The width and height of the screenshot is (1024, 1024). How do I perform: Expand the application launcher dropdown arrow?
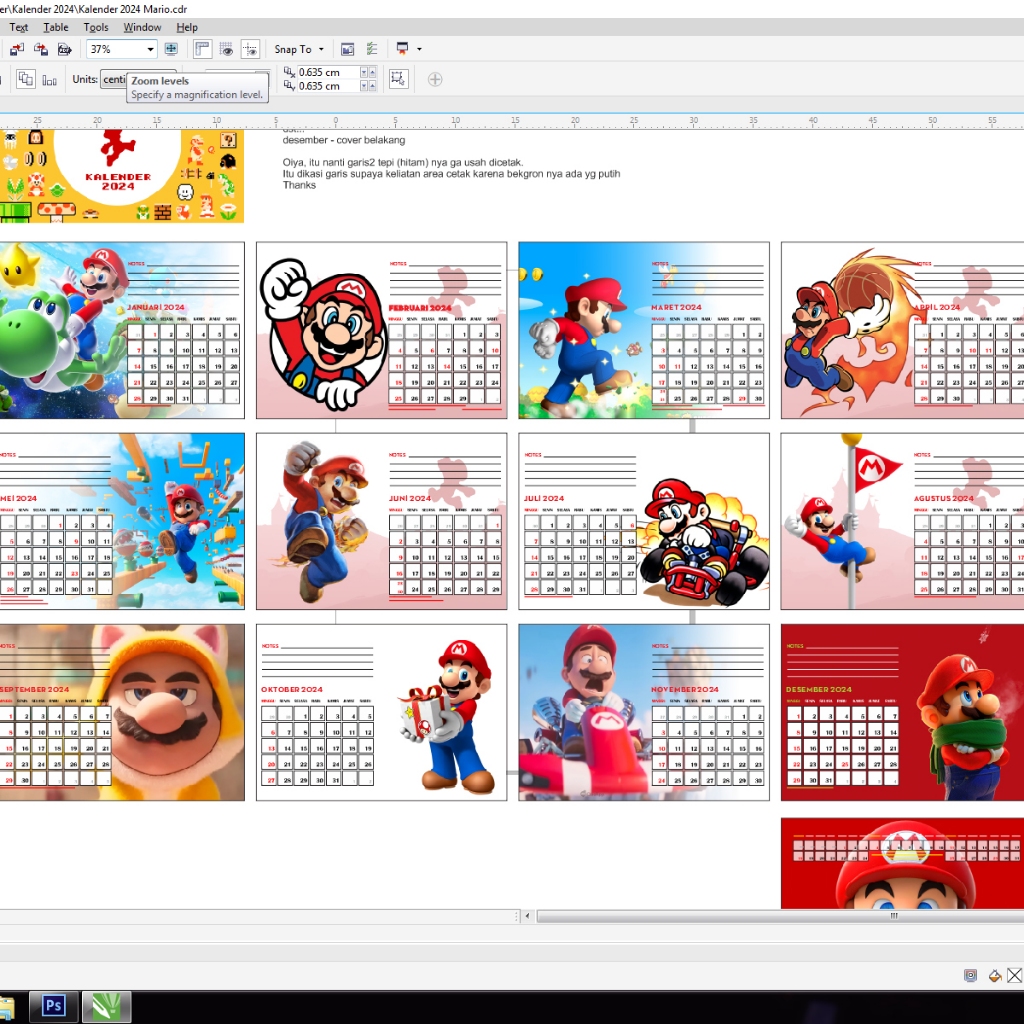419,49
